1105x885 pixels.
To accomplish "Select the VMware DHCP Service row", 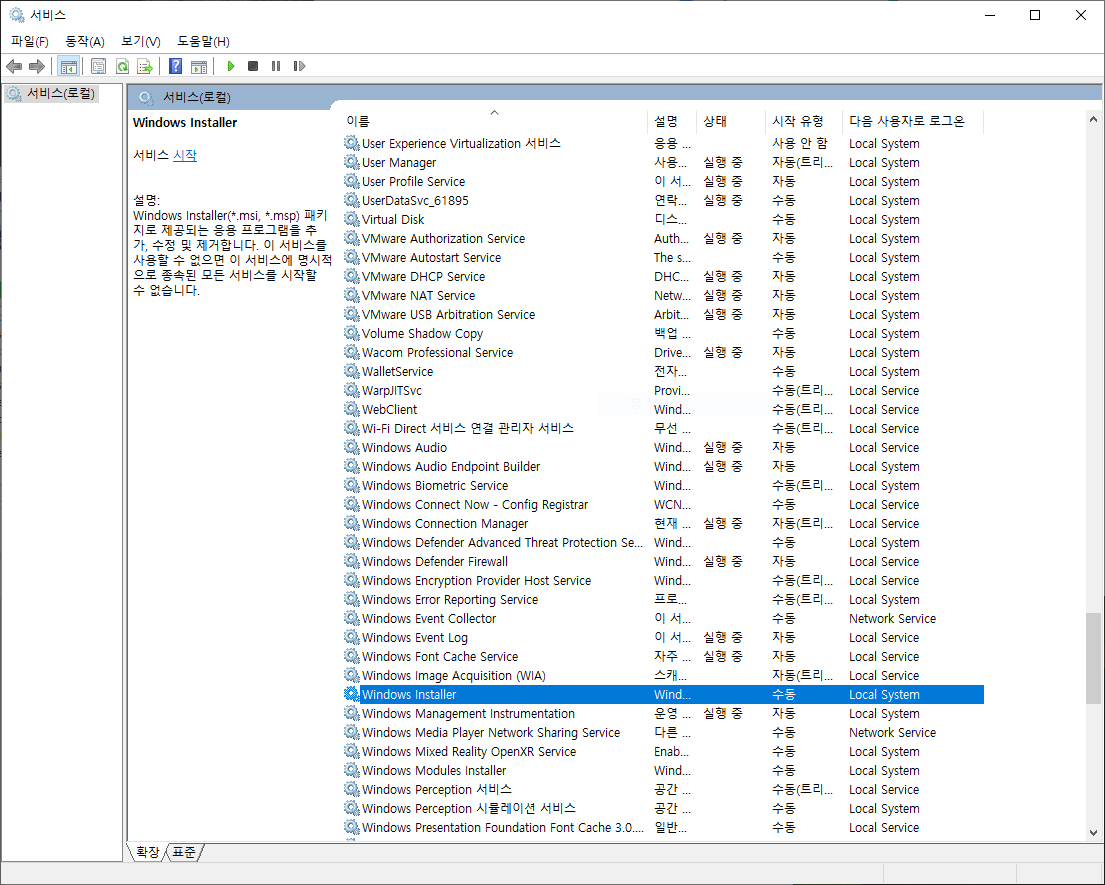I will click(x=663, y=276).
